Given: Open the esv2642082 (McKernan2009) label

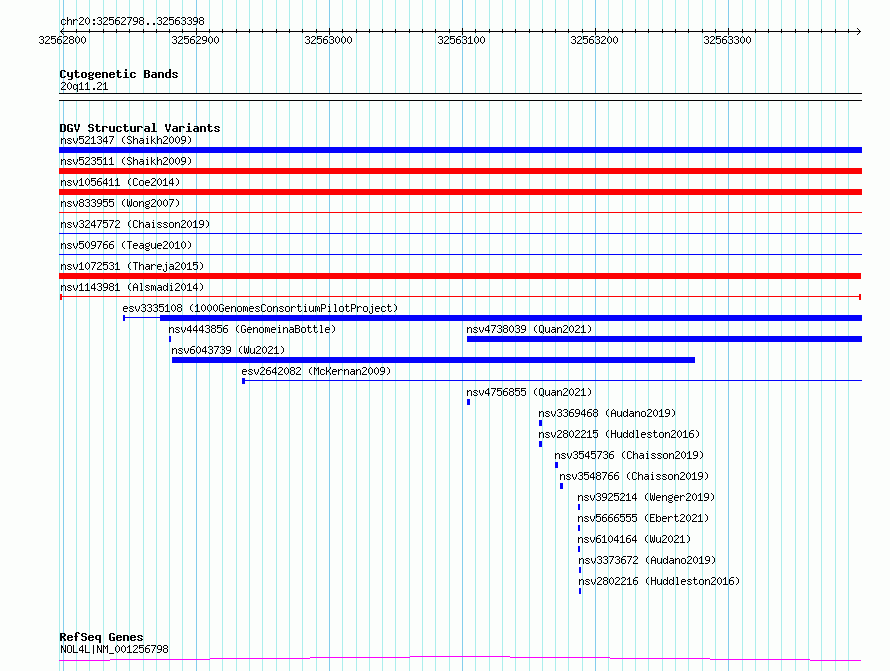Looking at the screenshot, I should point(316,371).
